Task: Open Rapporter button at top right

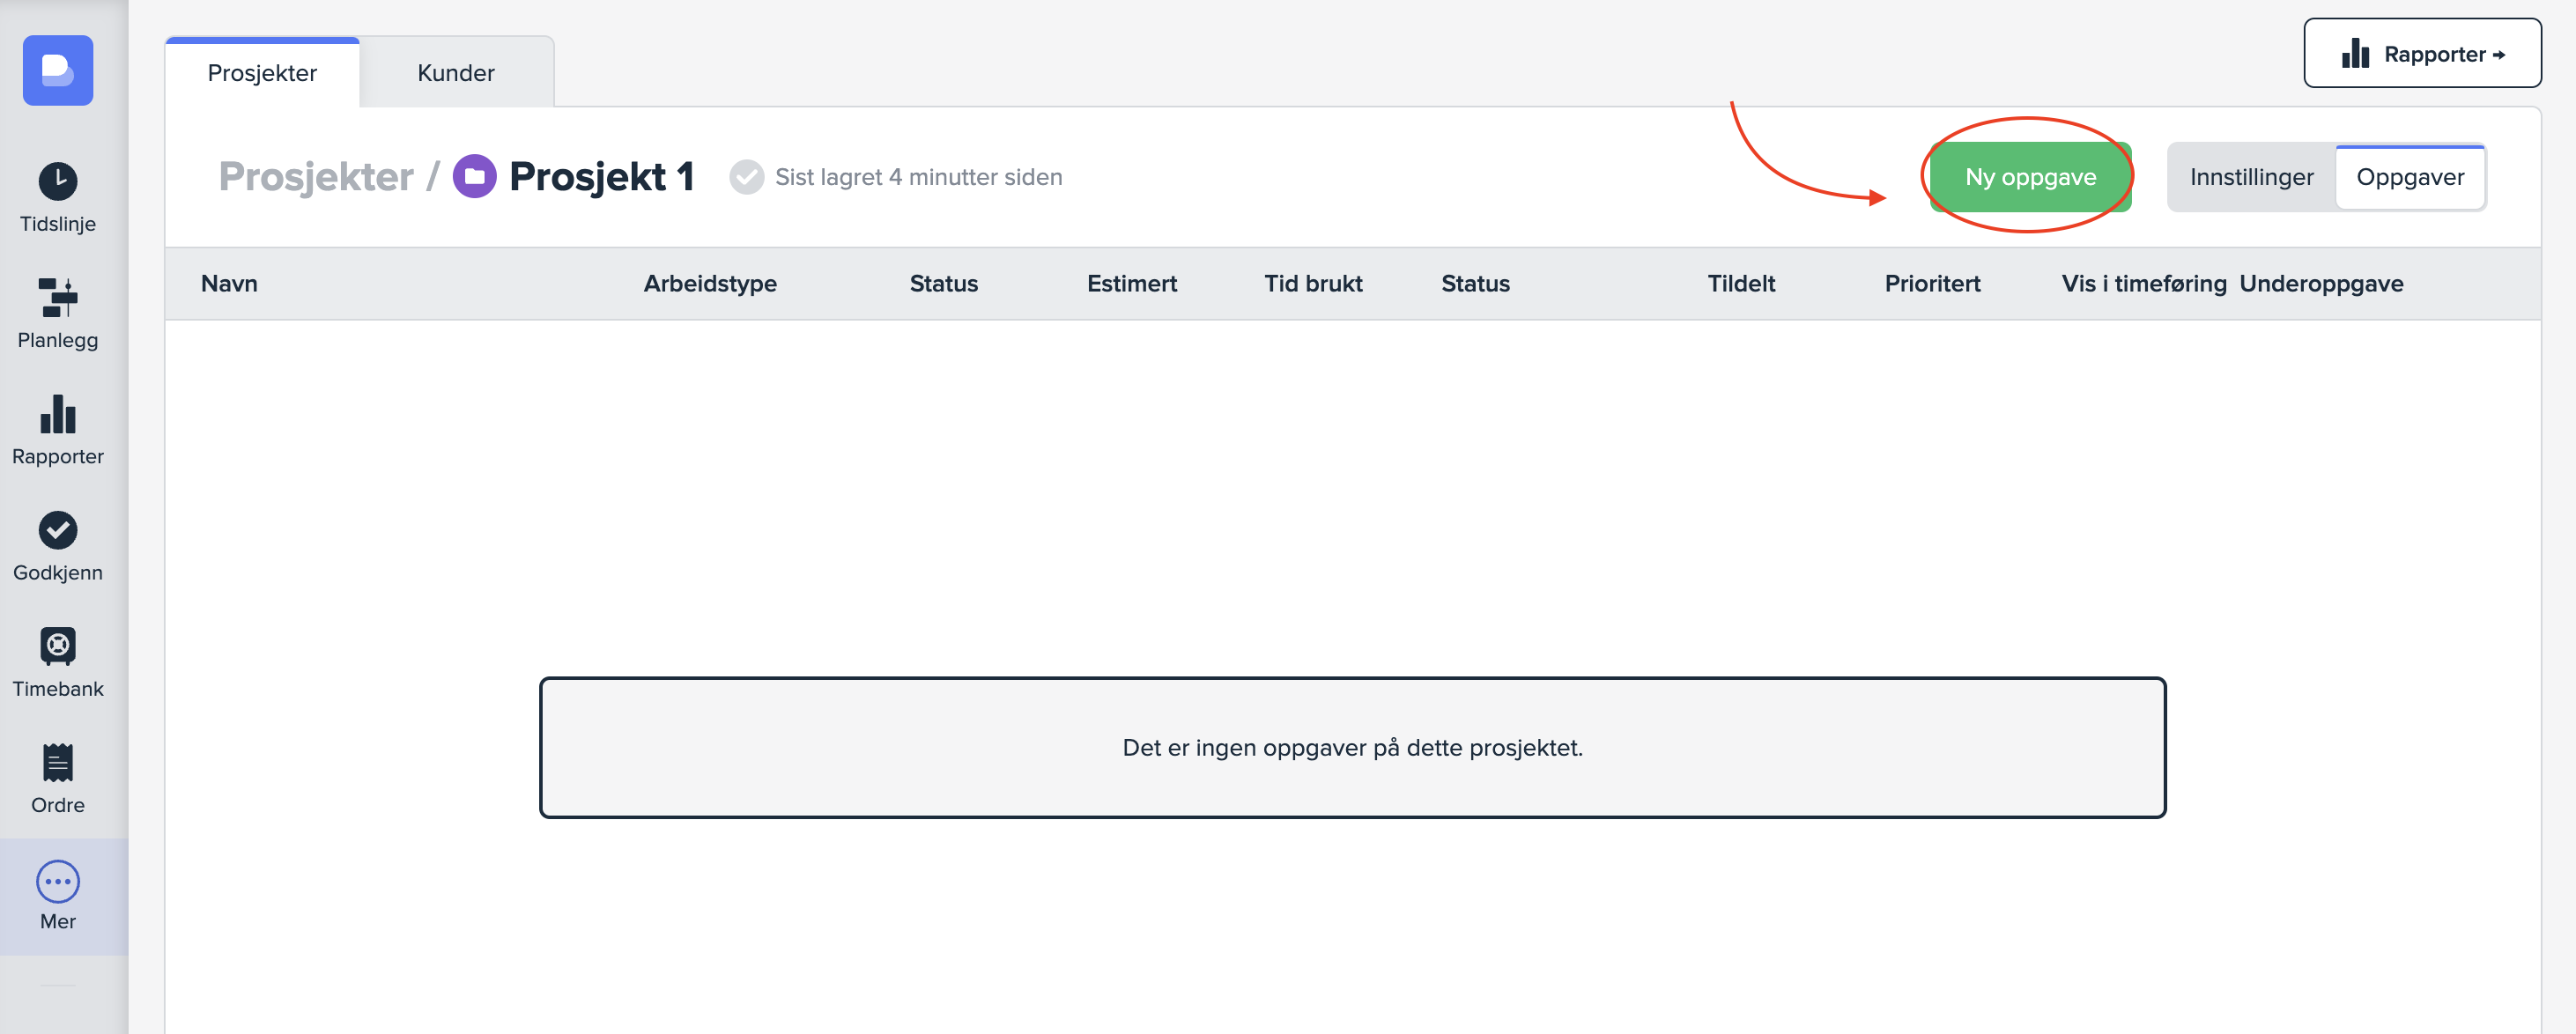Action: (x=2422, y=54)
